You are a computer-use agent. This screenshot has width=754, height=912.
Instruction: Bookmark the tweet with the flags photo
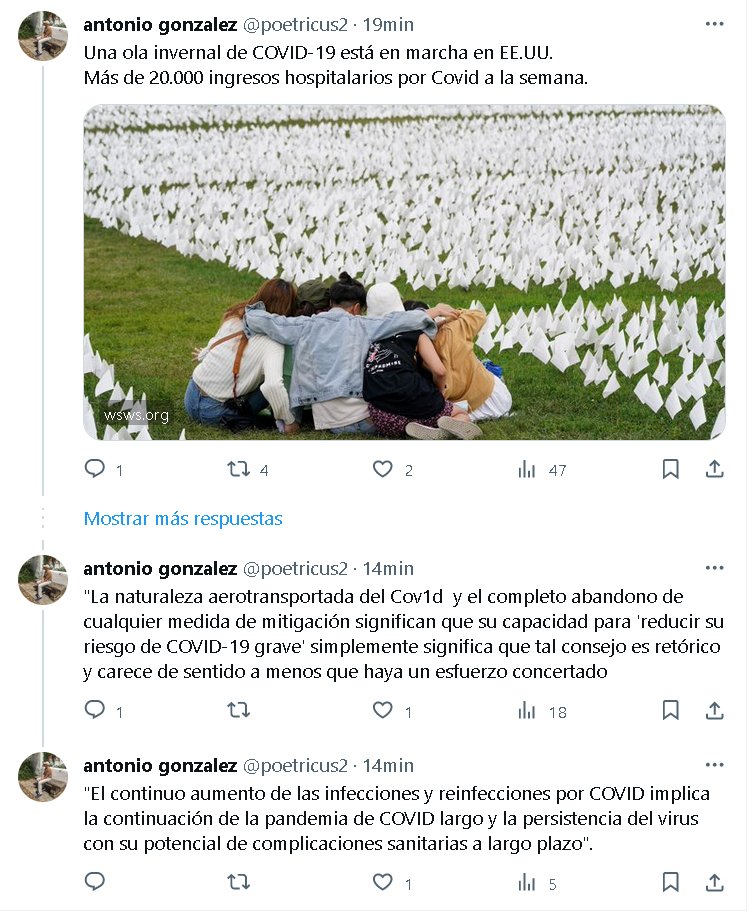tap(671, 469)
